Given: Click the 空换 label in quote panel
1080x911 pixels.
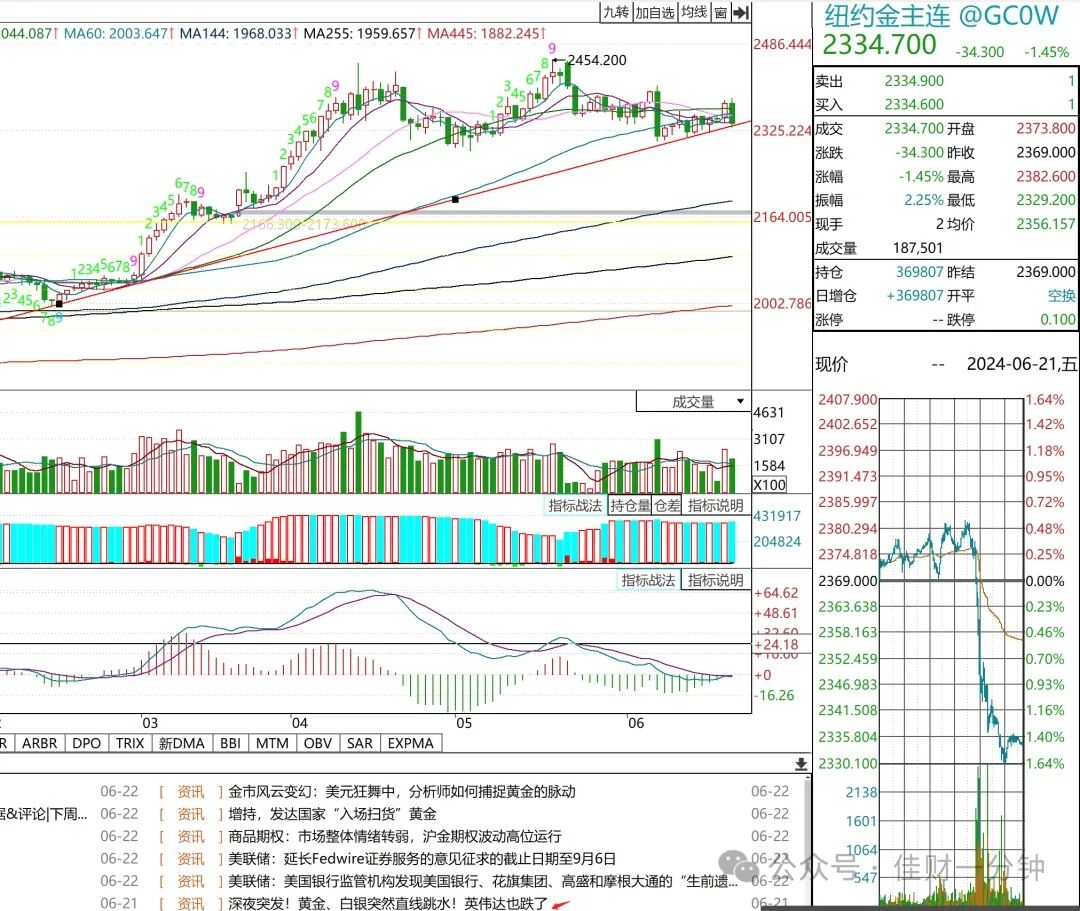Looking at the screenshot, I should point(1061,295).
